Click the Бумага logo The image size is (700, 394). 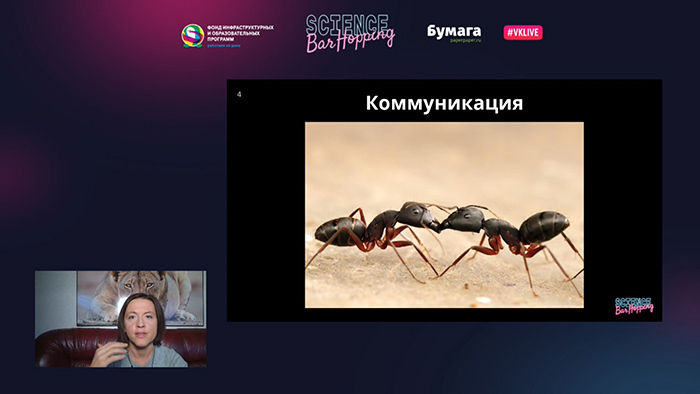click(454, 31)
